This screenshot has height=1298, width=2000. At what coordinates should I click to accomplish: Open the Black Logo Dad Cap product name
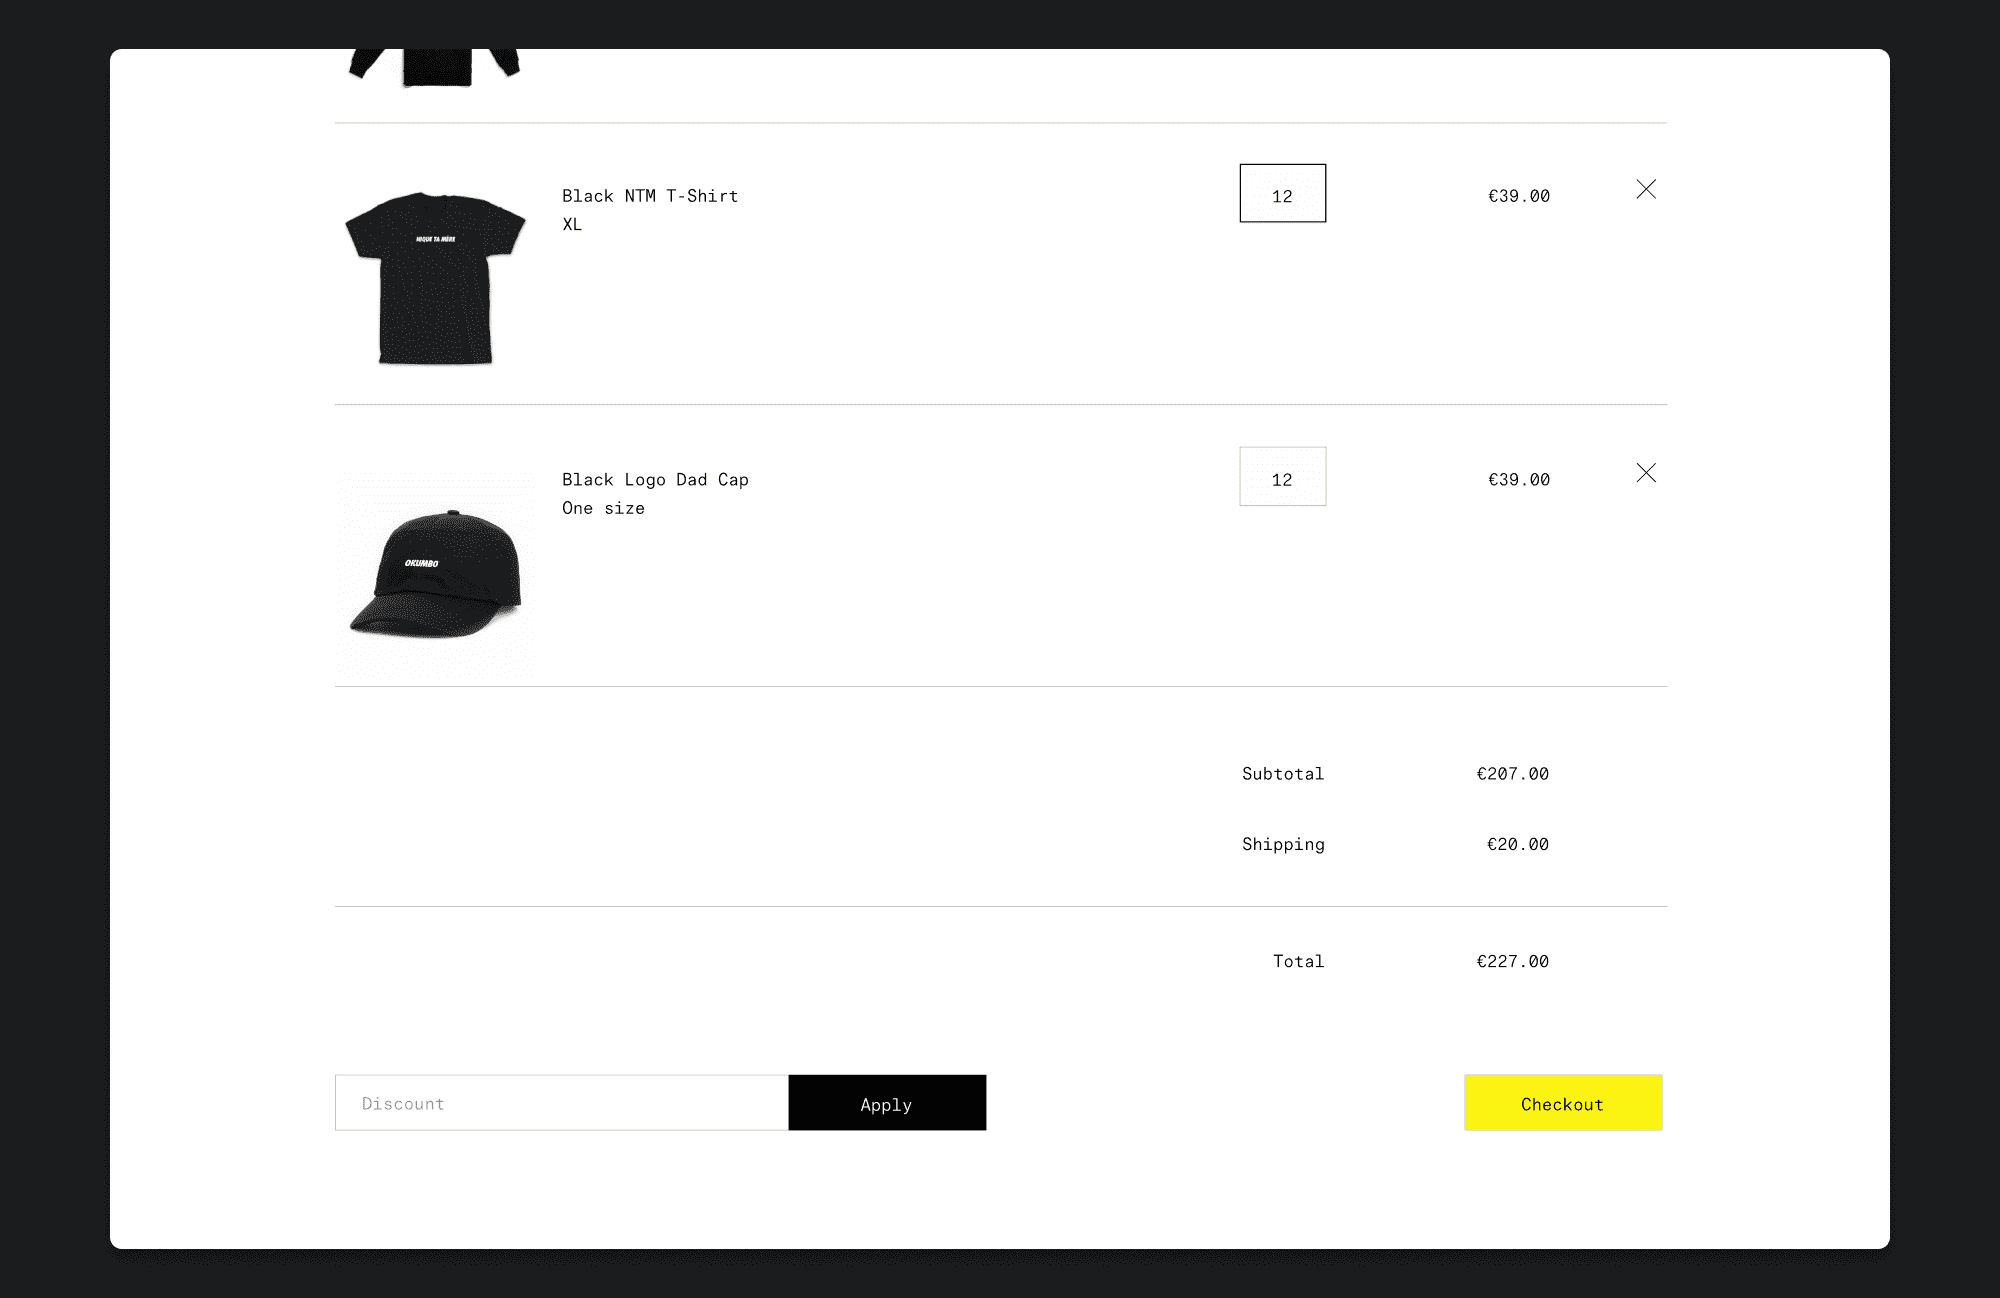tap(655, 480)
